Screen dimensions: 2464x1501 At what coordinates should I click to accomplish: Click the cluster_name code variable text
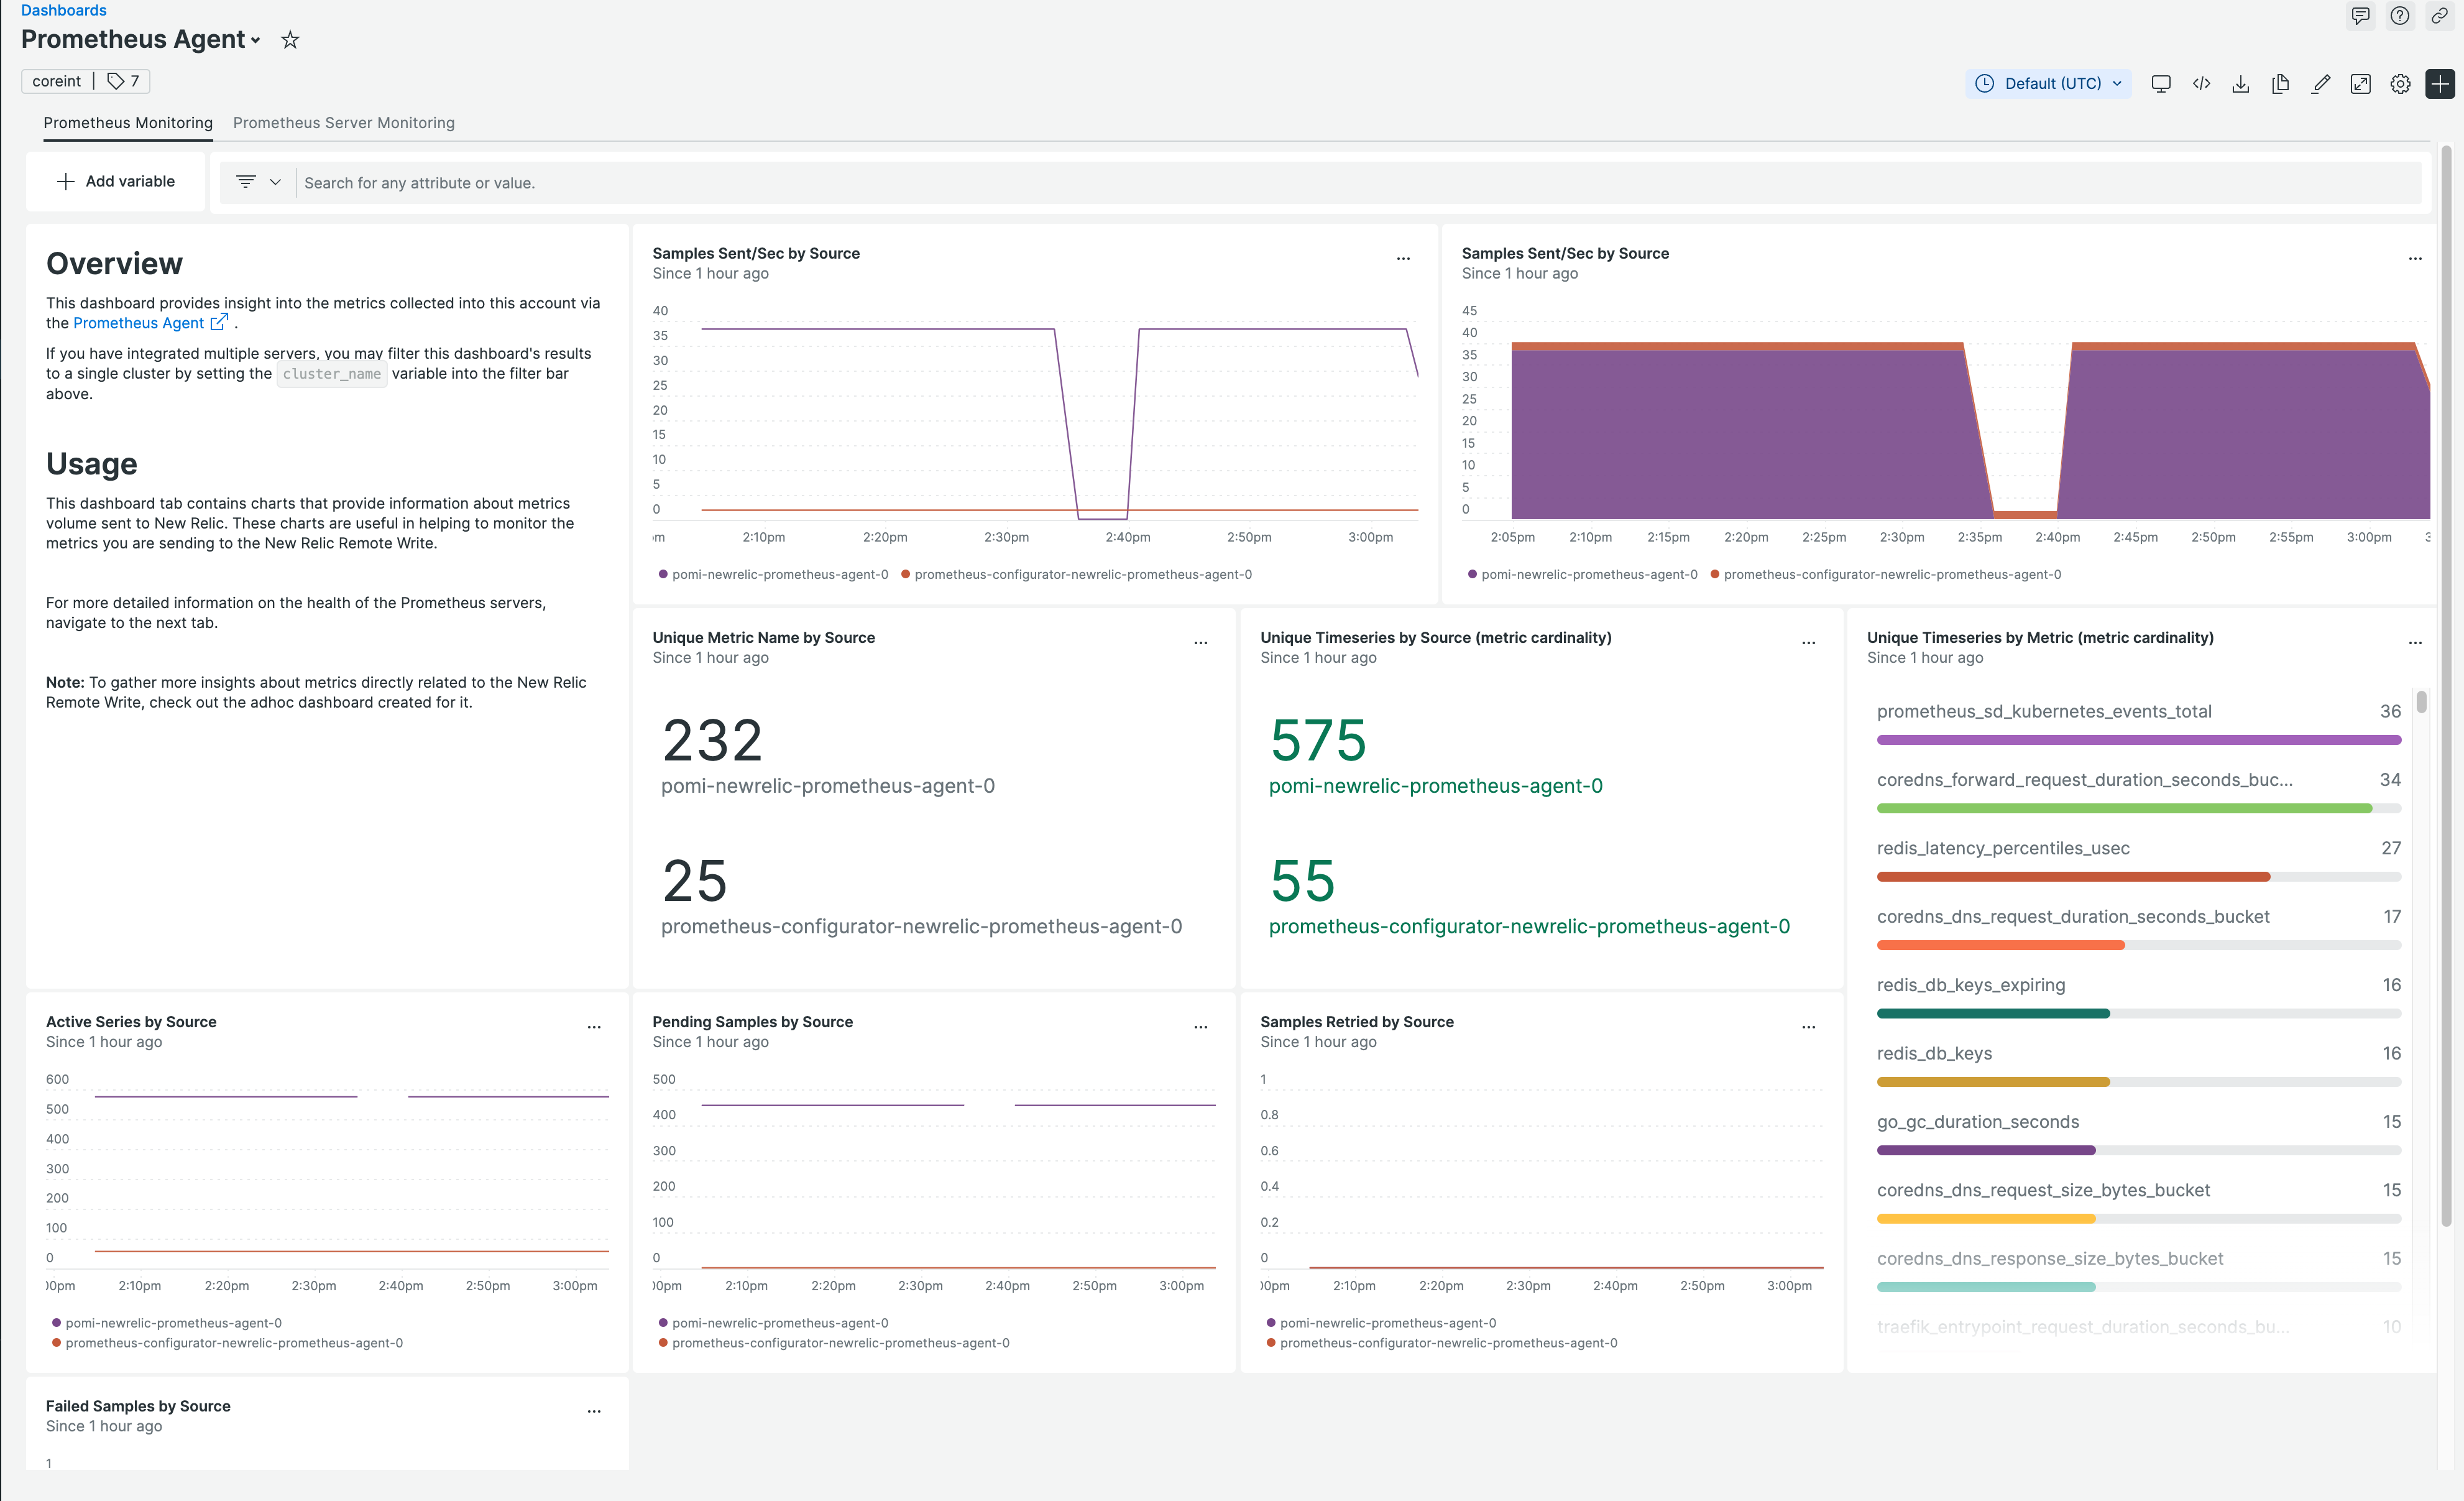point(331,374)
